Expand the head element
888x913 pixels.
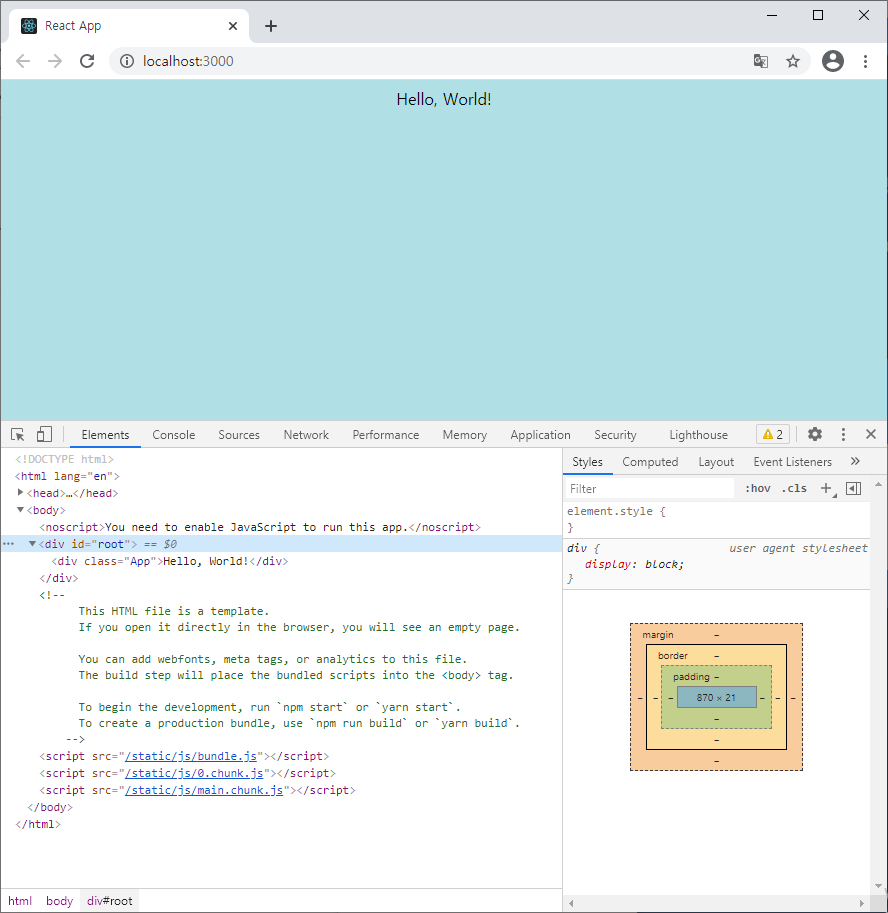click(20, 493)
